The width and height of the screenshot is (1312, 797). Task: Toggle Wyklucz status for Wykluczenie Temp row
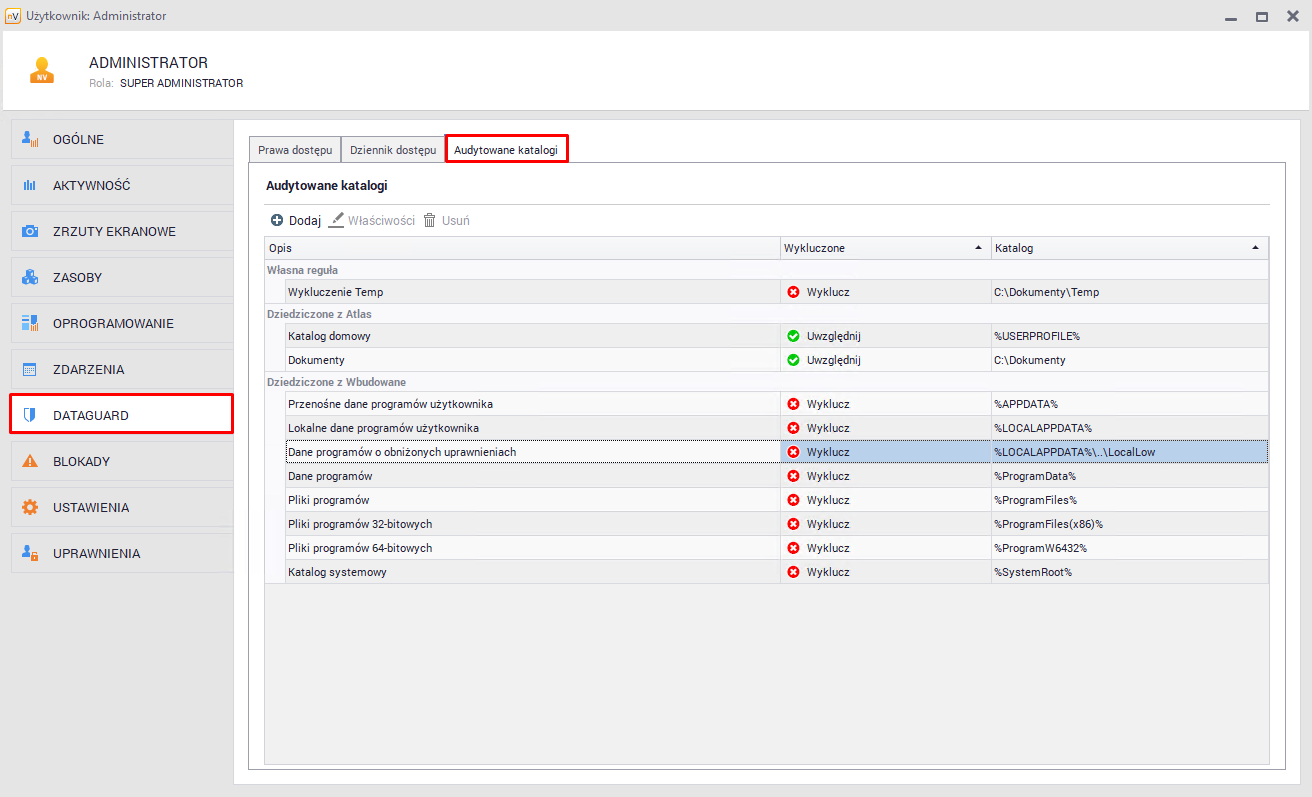click(x=794, y=292)
